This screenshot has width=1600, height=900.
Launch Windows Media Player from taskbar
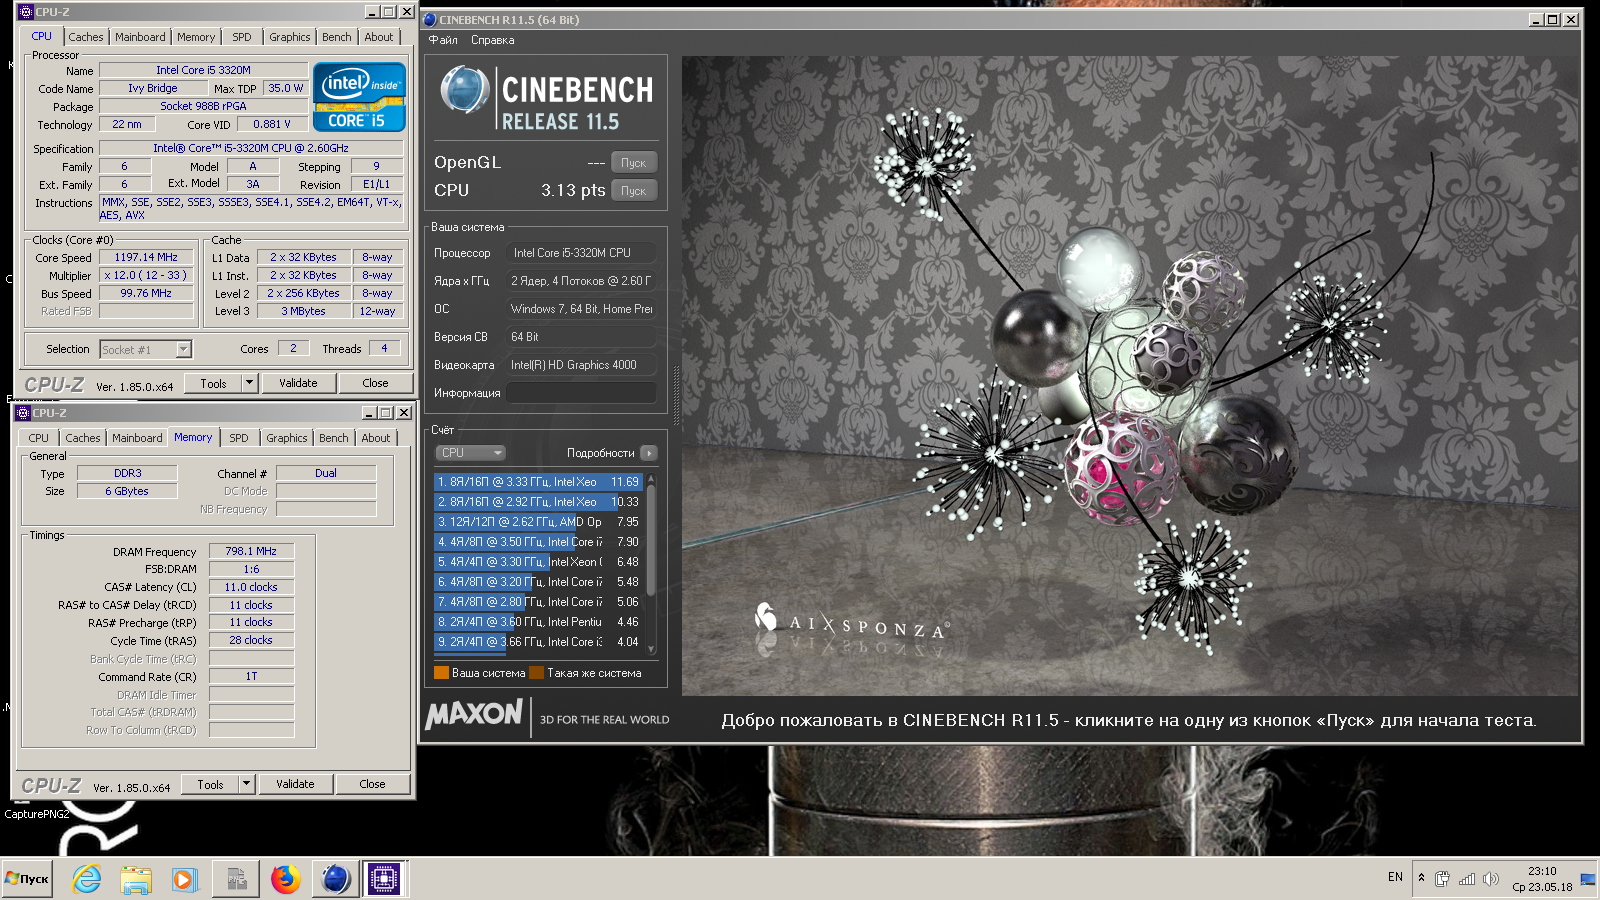pos(184,879)
